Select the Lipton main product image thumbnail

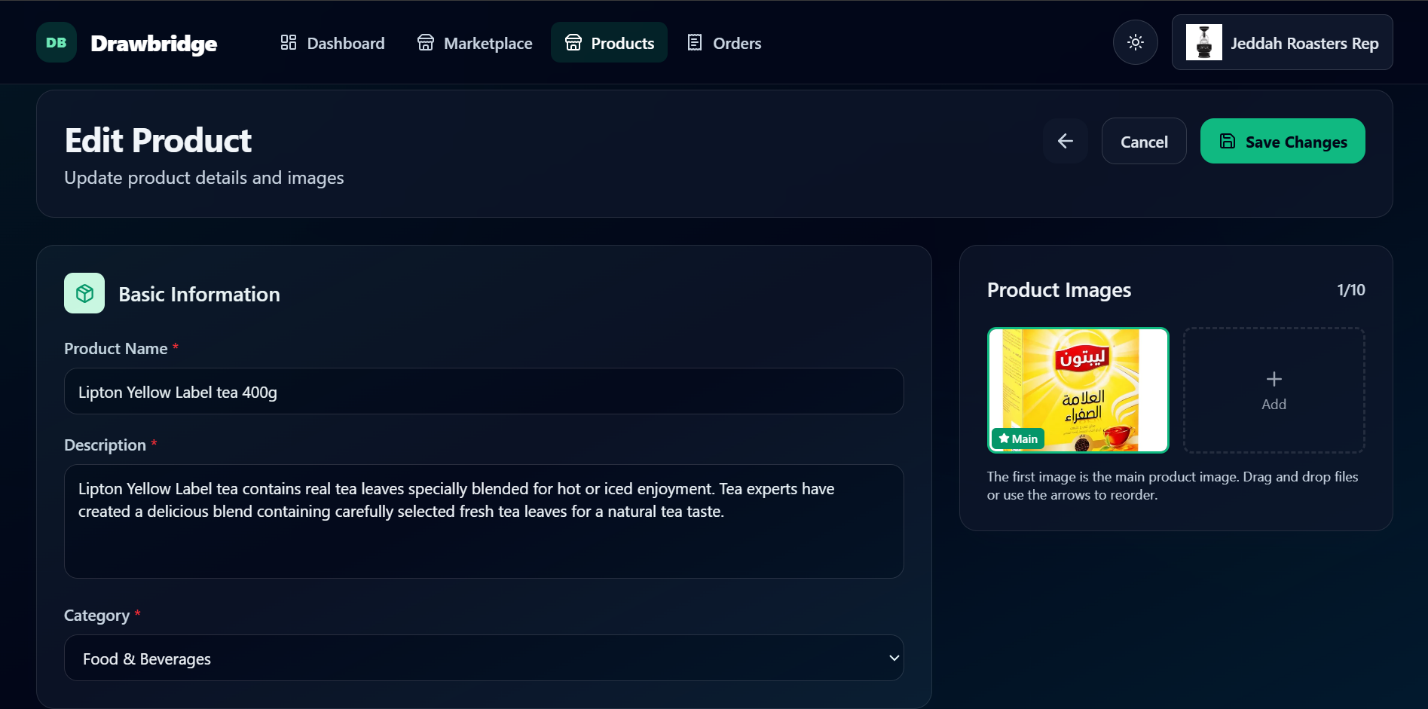[x=1078, y=390]
